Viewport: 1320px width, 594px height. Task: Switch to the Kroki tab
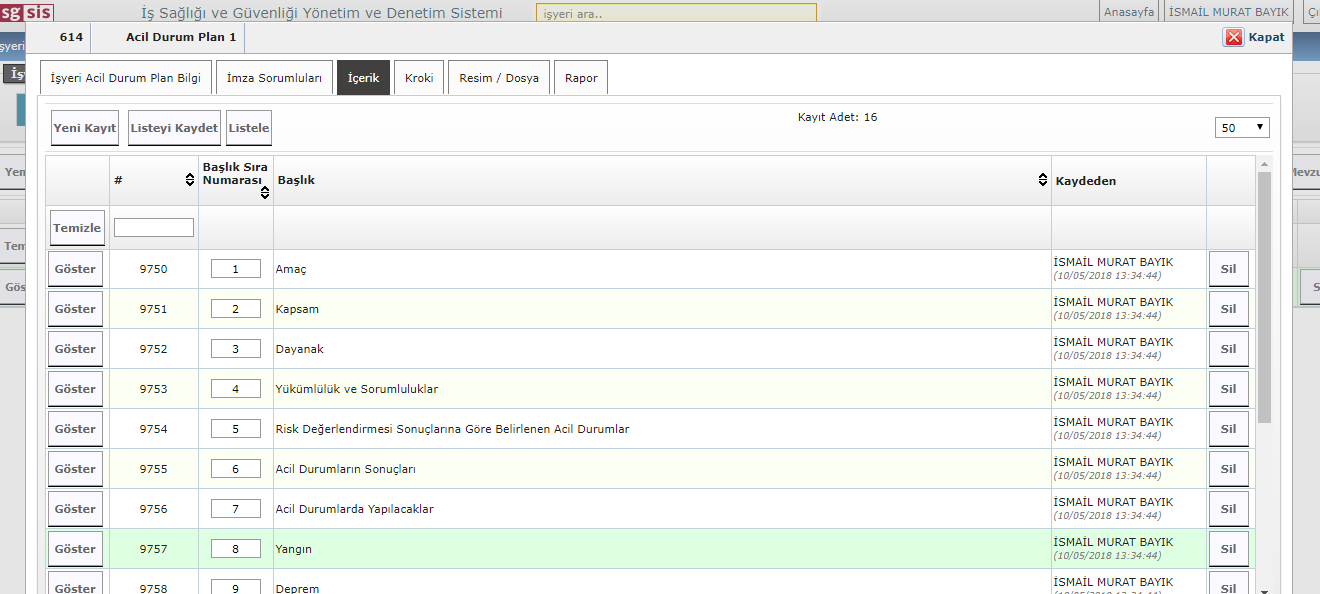pyautogui.click(x=419, y=78)
